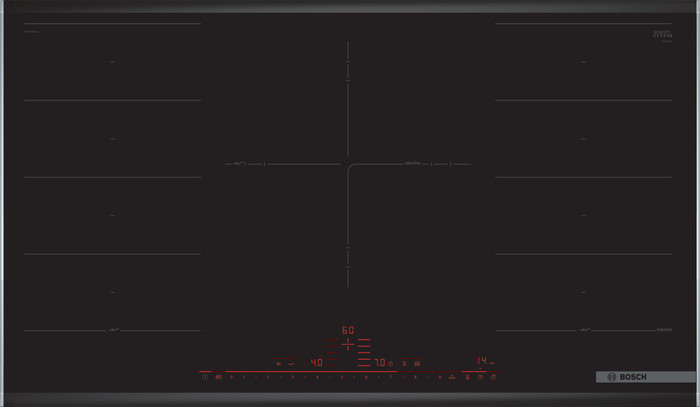Tap the minus sign next to 14

click(492, 363)
